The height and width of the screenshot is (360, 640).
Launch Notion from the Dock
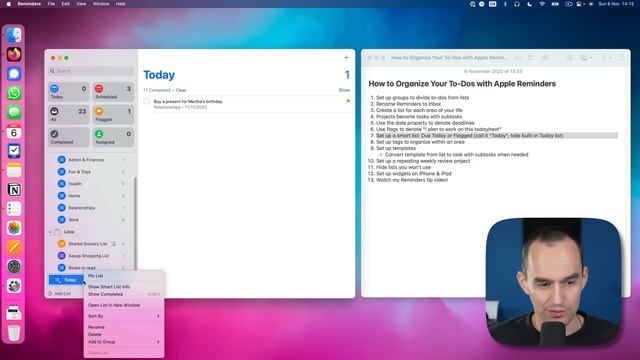(14, 189)
